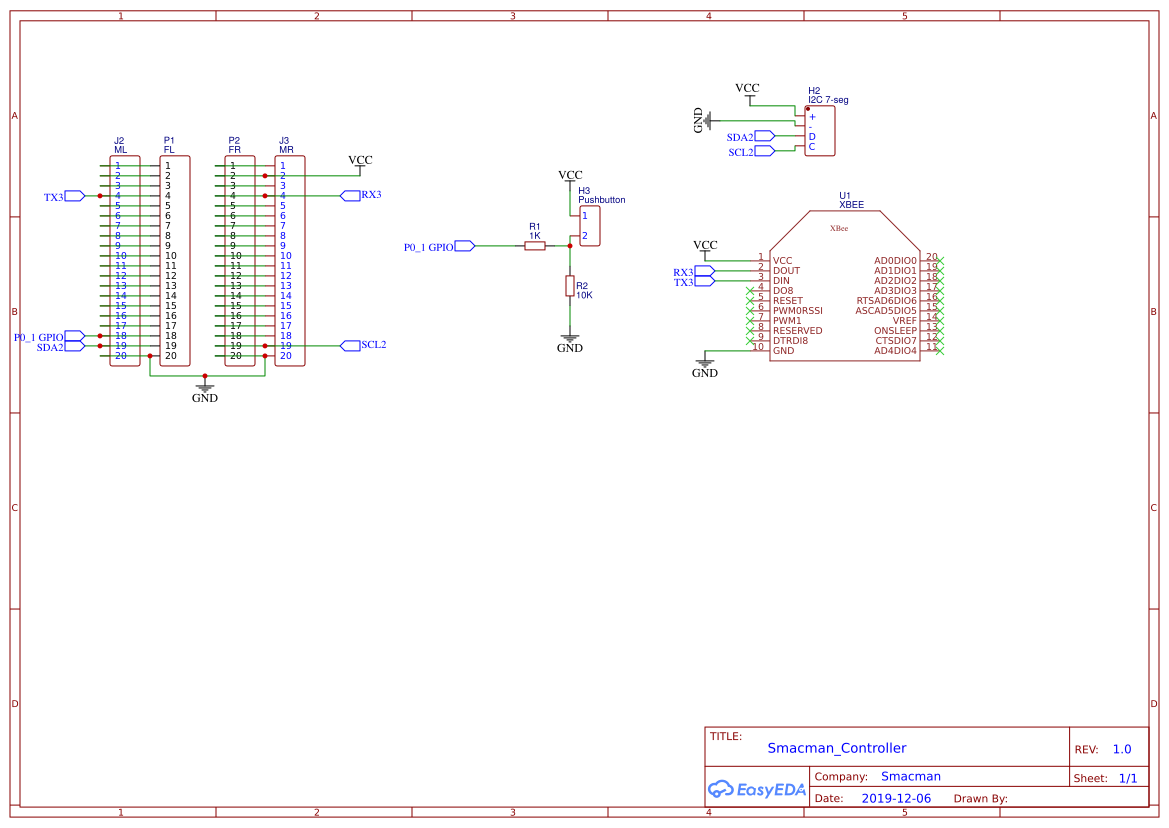
Task: Click the R1 1K resistor symbol
Action: pos(535,246)
